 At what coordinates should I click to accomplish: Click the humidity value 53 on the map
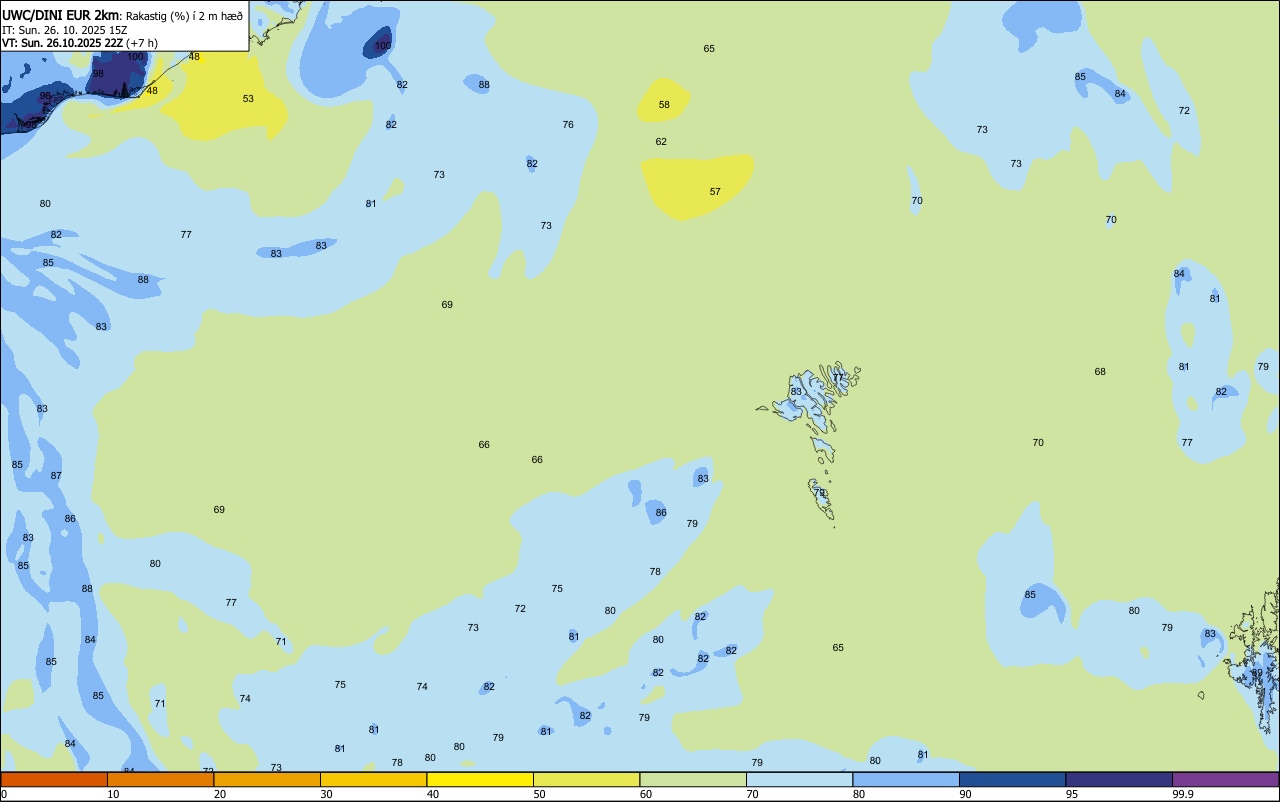click(x=248, y=99)
